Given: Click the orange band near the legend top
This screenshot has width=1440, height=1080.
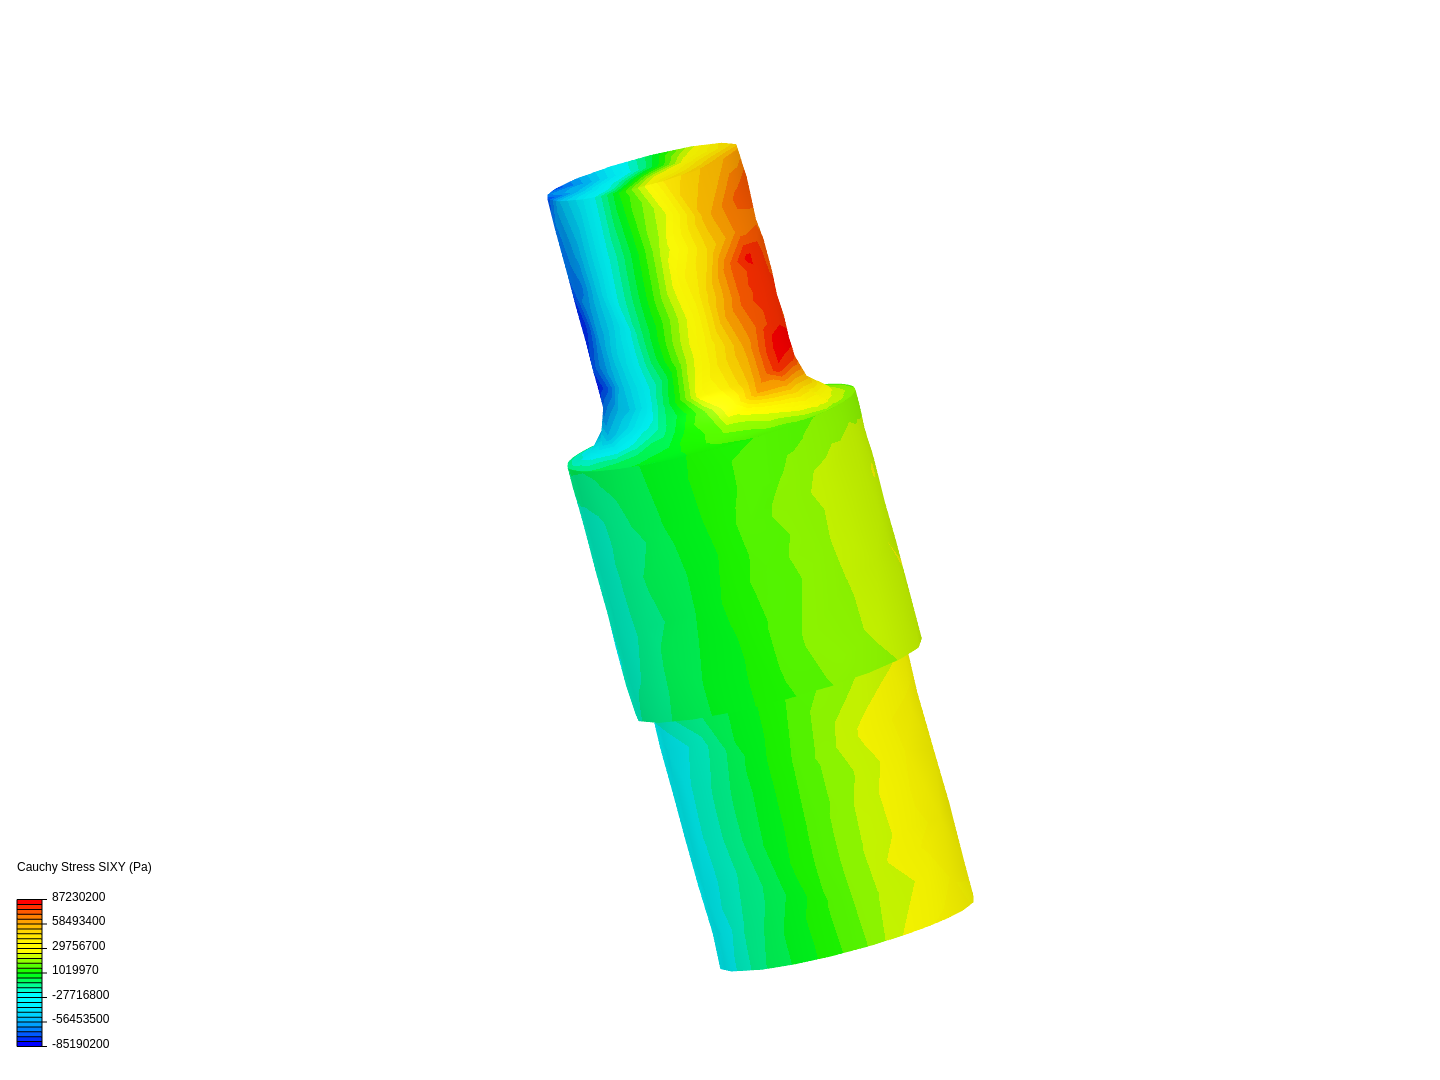Looking at the screenshot, I should (28, 910).
